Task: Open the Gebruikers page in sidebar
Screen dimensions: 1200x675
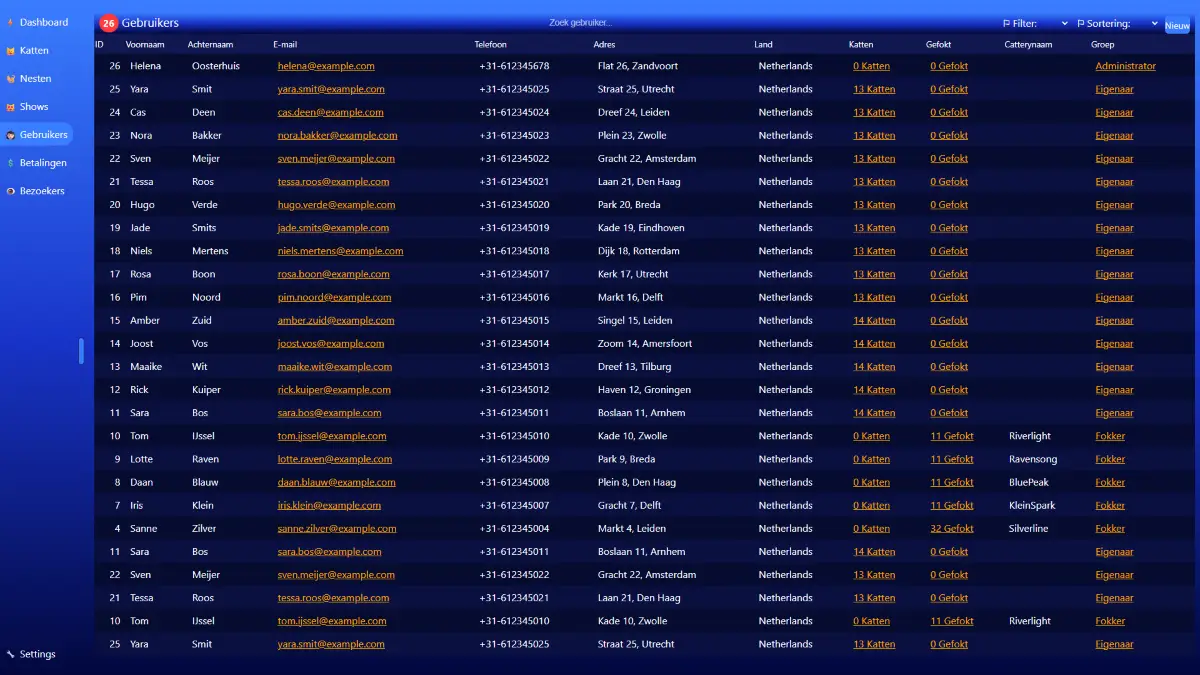Action: click(x=43, y=134)
